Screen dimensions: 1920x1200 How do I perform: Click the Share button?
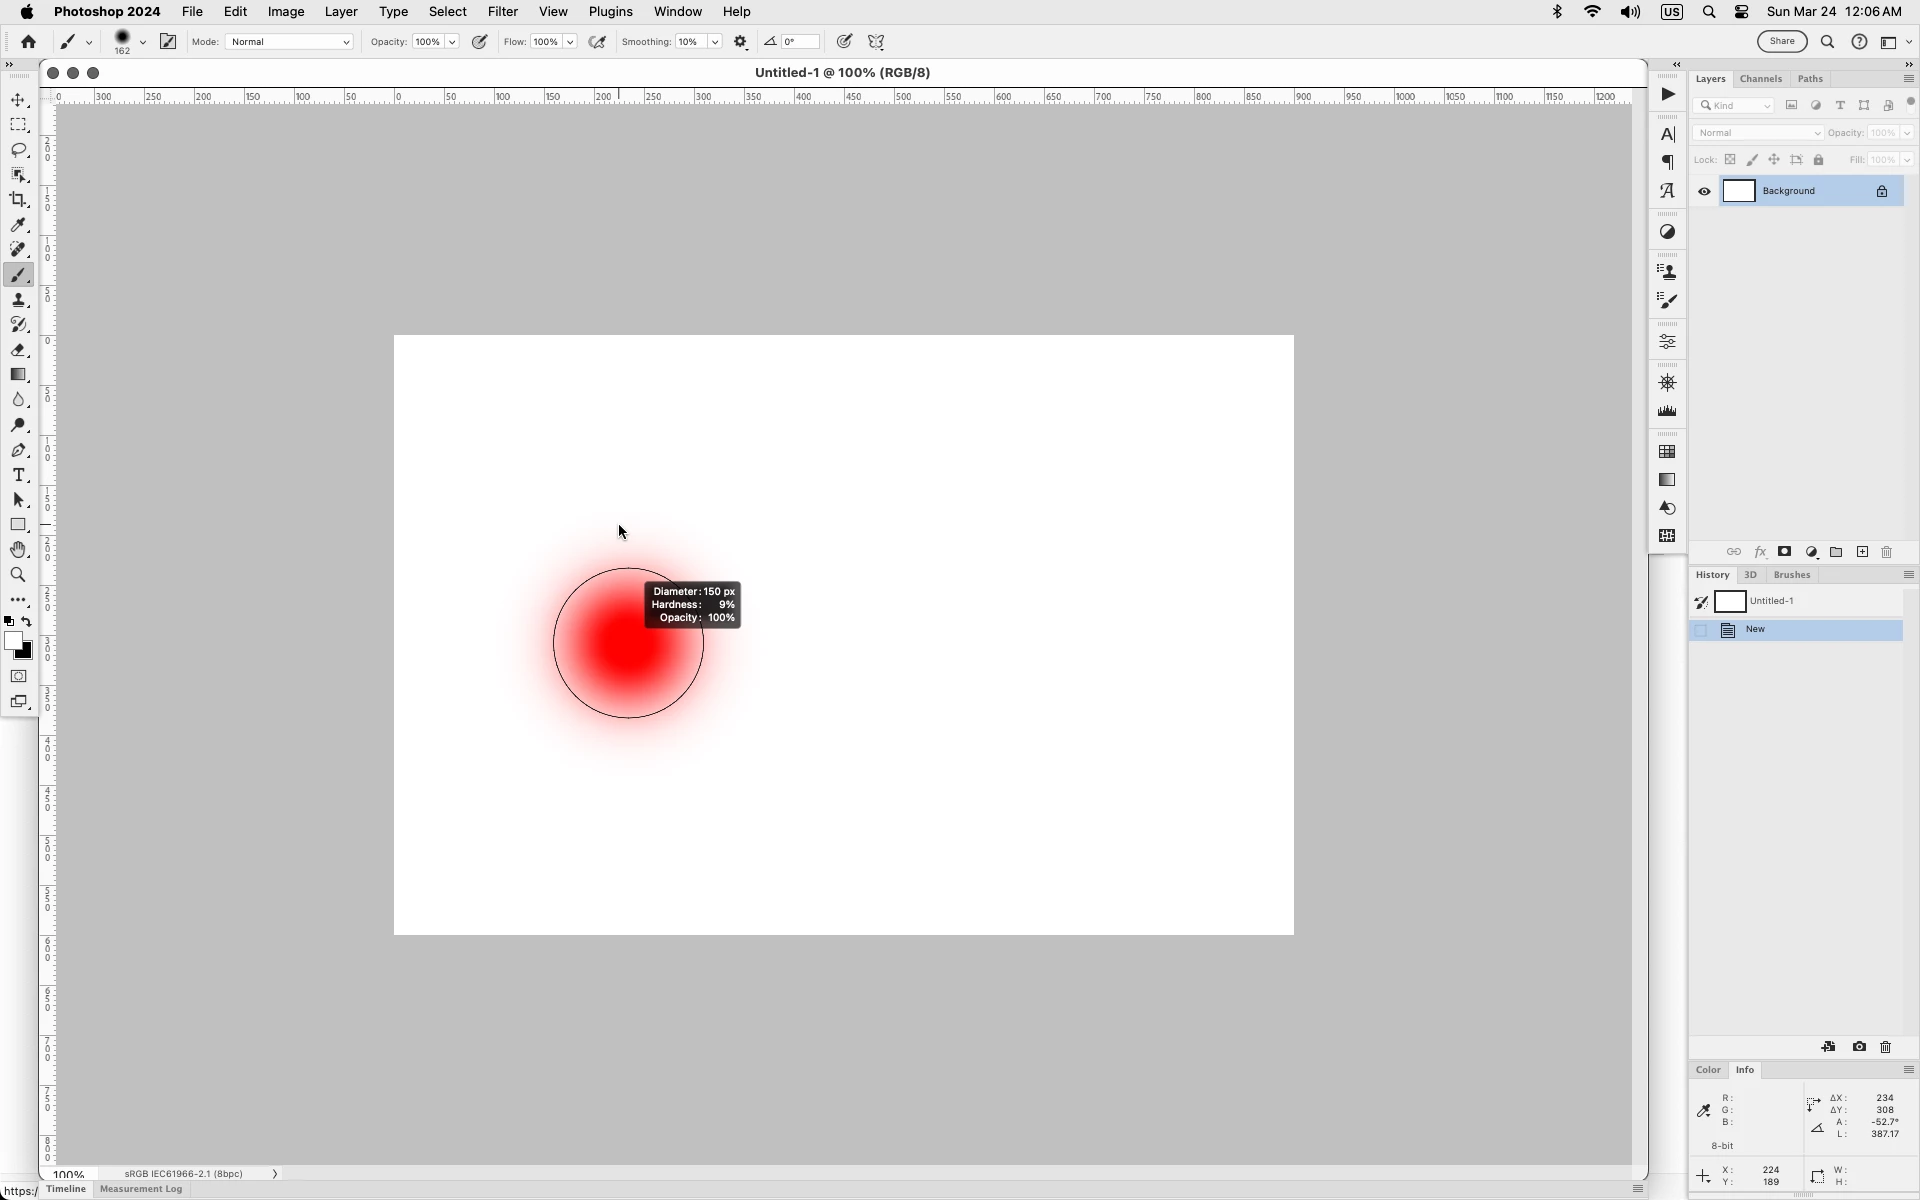(1782, 42)
